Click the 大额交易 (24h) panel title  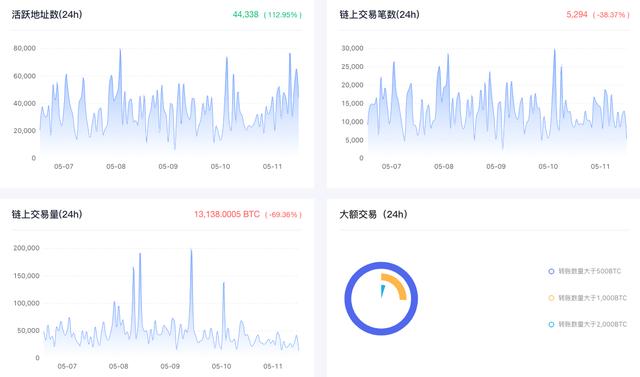coord(373,214)
